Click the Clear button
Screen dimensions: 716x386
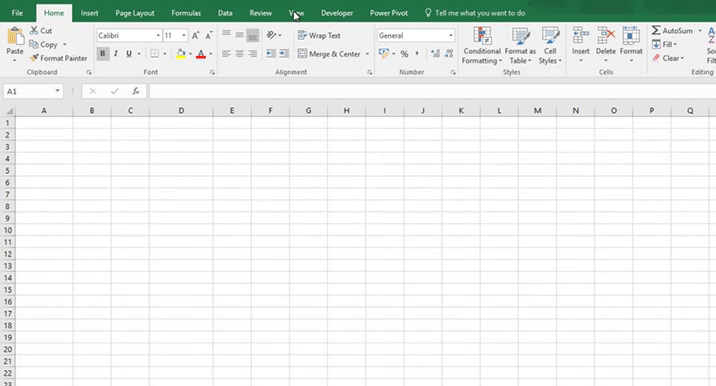pos(668,58)
